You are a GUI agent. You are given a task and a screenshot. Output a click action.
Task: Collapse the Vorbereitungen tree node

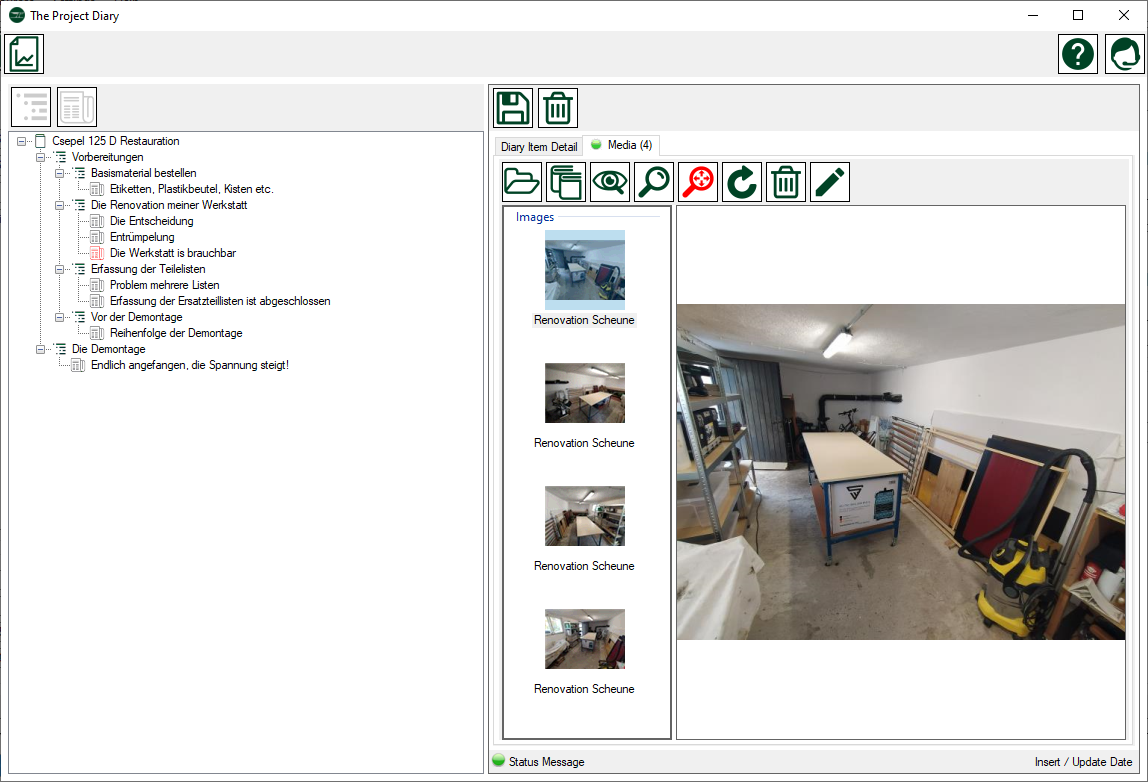pyautogui.click(x=41, y=157)
